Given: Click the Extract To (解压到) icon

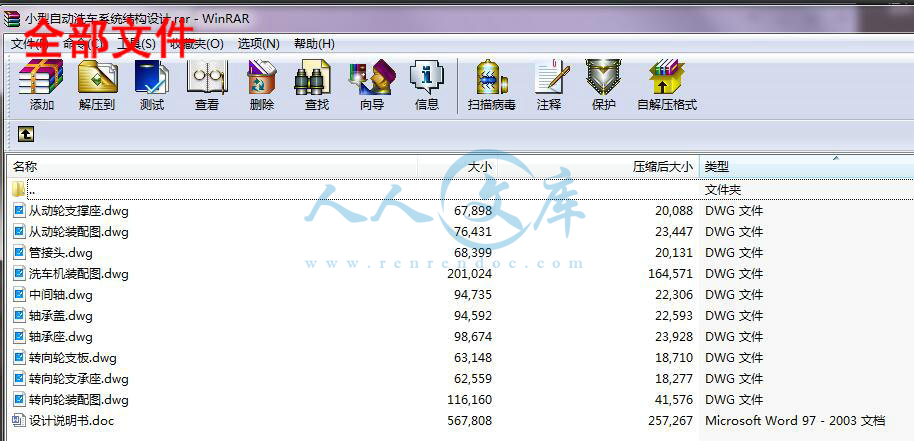Looking at the screenshot, I should [x=97, y=77].
